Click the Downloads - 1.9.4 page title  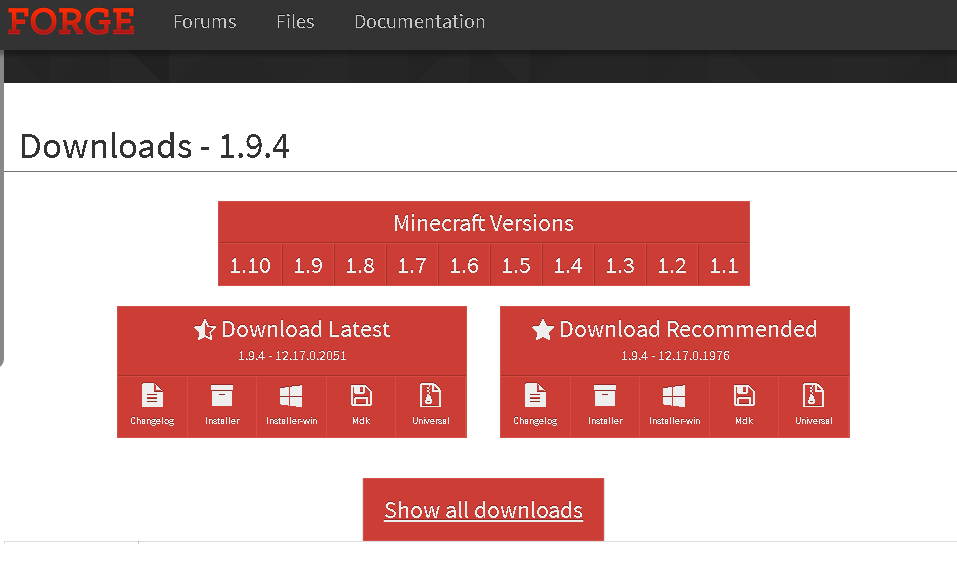[x=154, y=147]
